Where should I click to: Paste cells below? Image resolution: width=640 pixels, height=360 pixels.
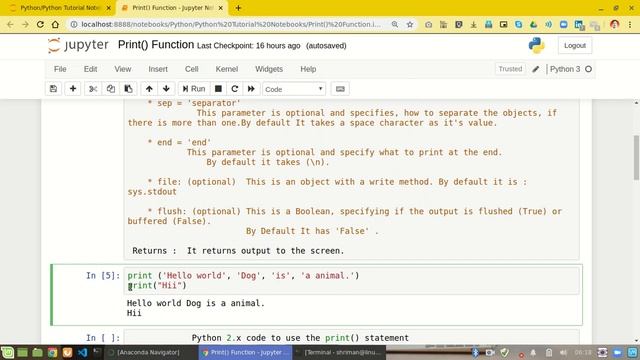(x=128, y=89)
